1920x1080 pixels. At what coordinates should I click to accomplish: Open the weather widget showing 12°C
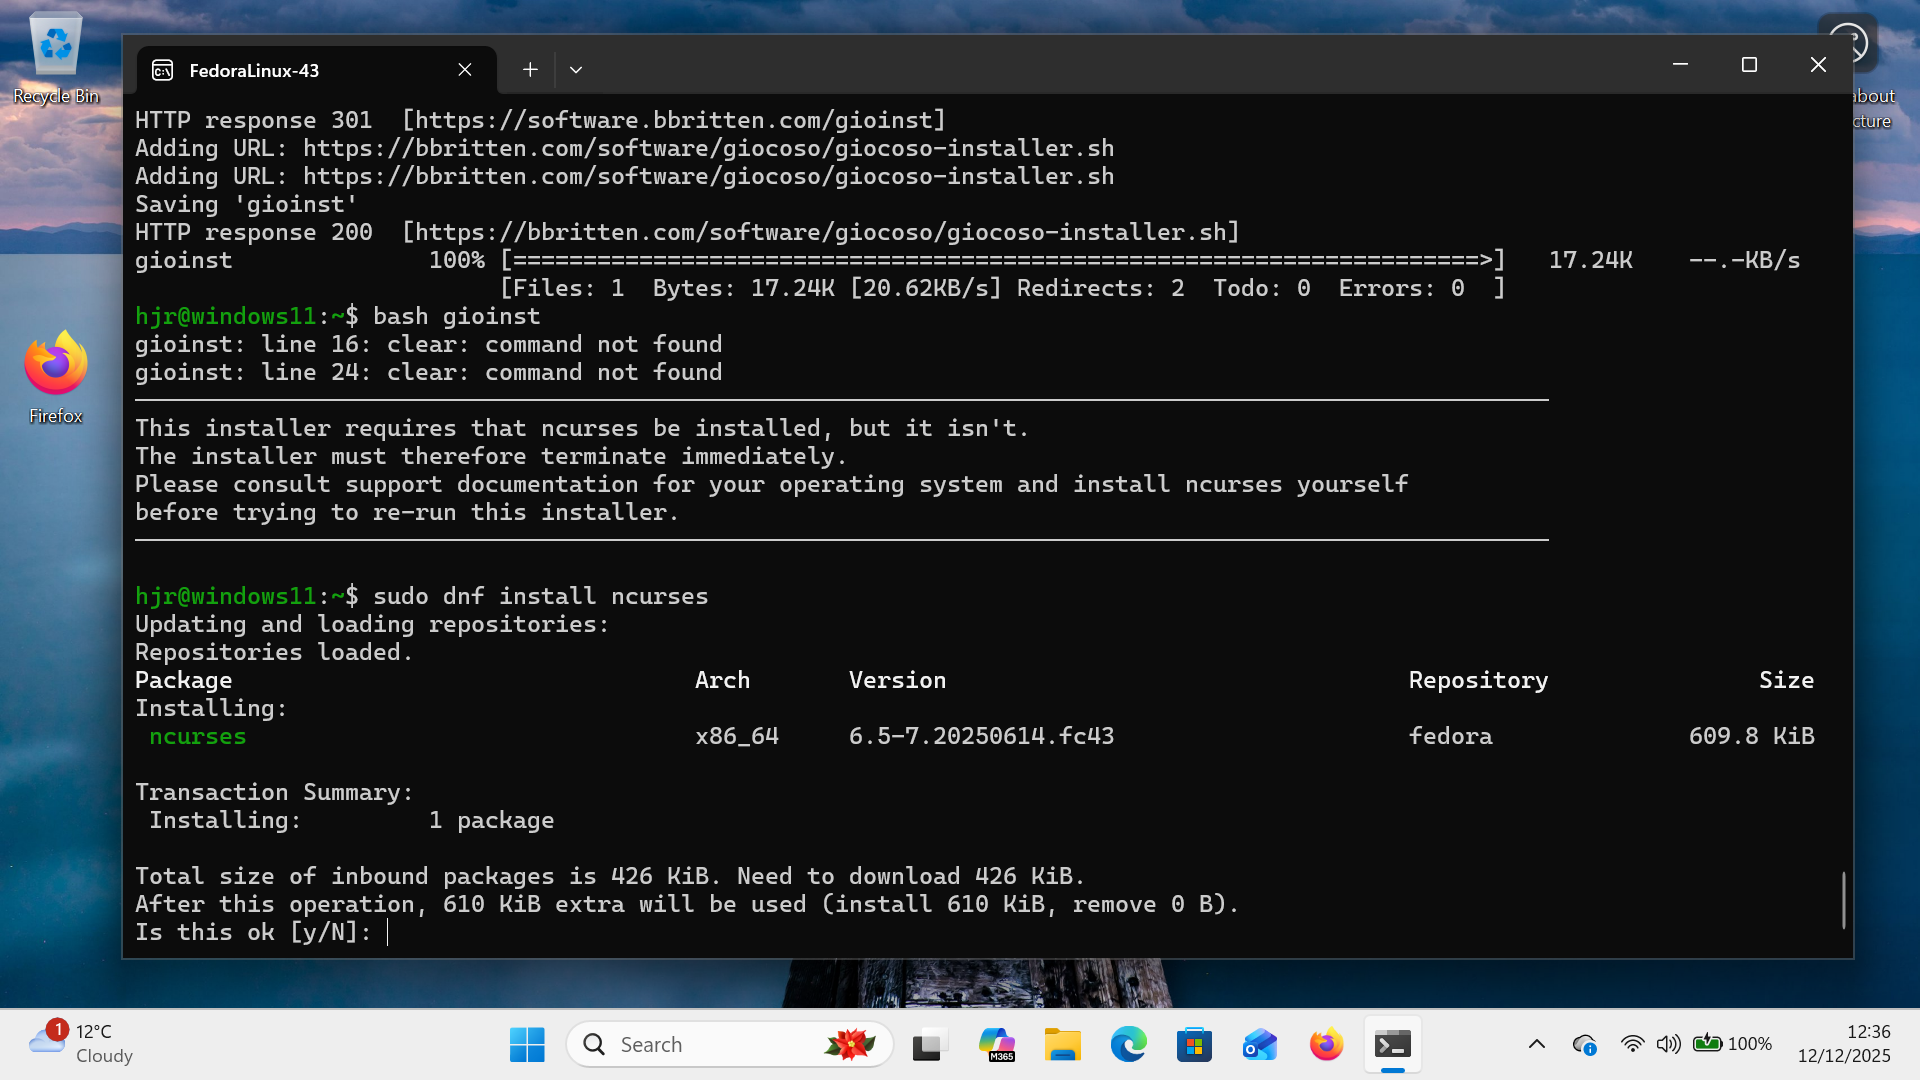pyautogui.click(x=82, y=1044)
